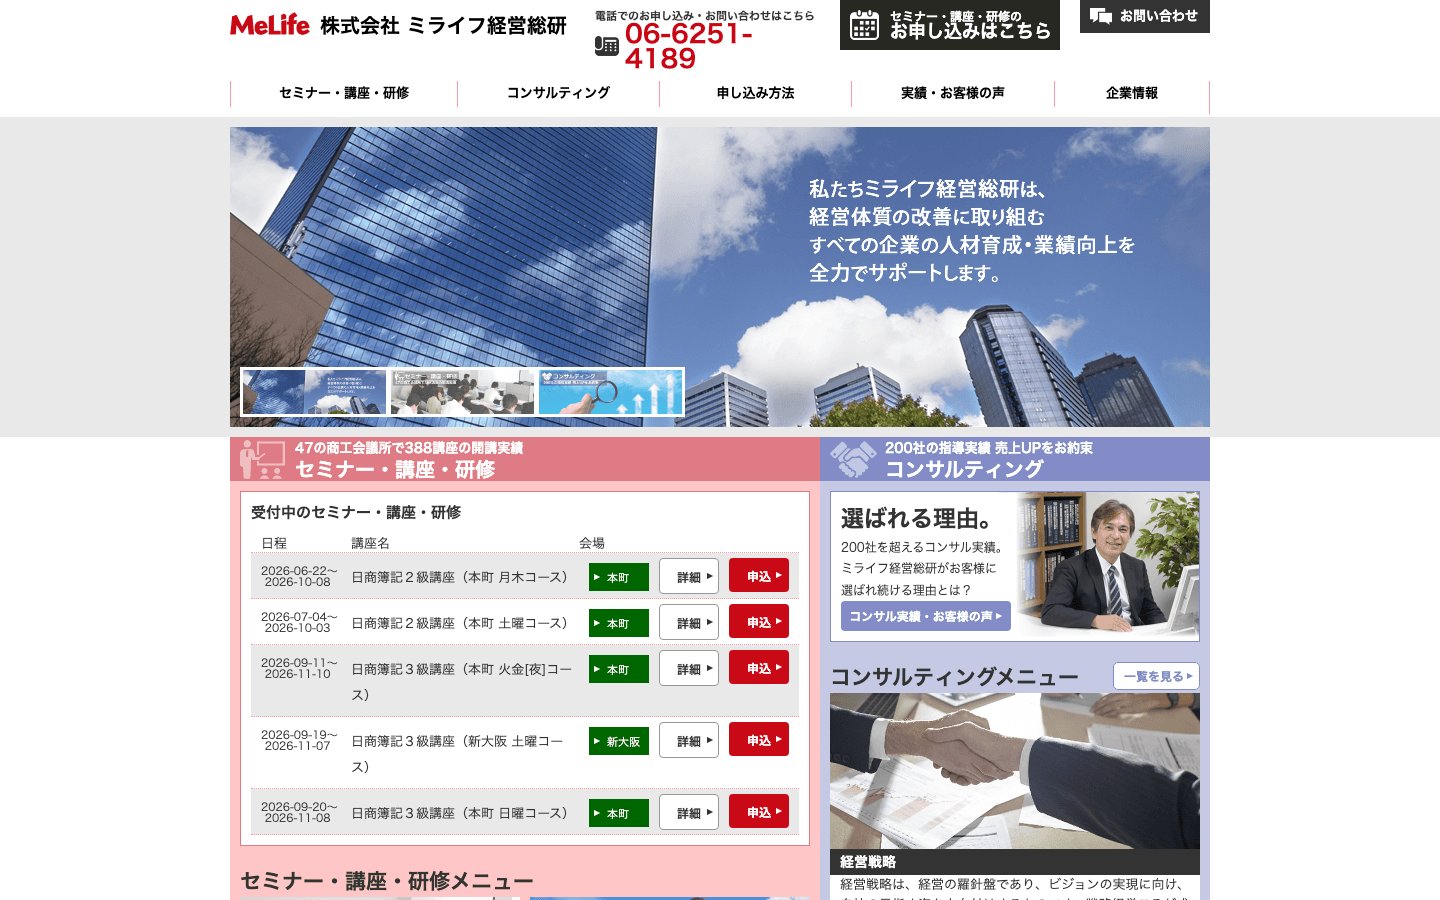
Task: Click 詳細 for 日商簿記3級 火金夜コース
Action: (x=689, y=668)
